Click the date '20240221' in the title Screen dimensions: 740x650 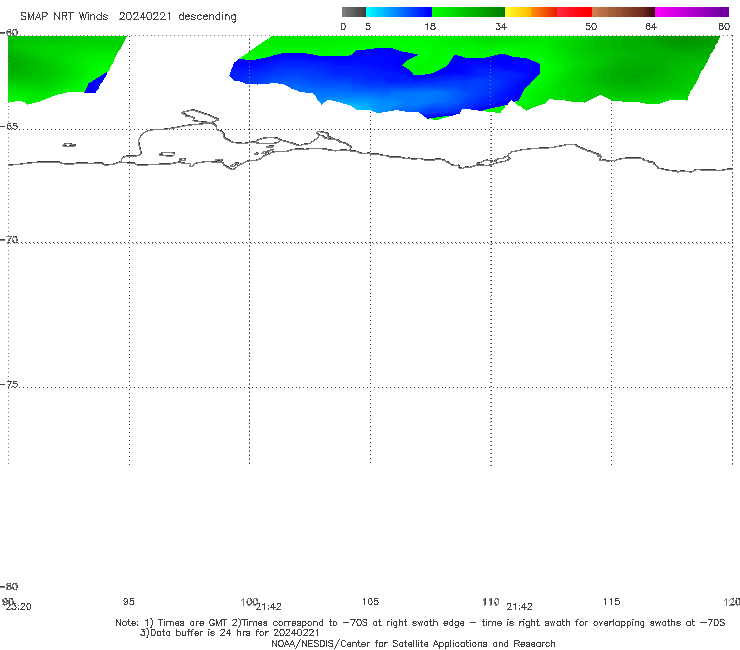[x=145, y=17]
